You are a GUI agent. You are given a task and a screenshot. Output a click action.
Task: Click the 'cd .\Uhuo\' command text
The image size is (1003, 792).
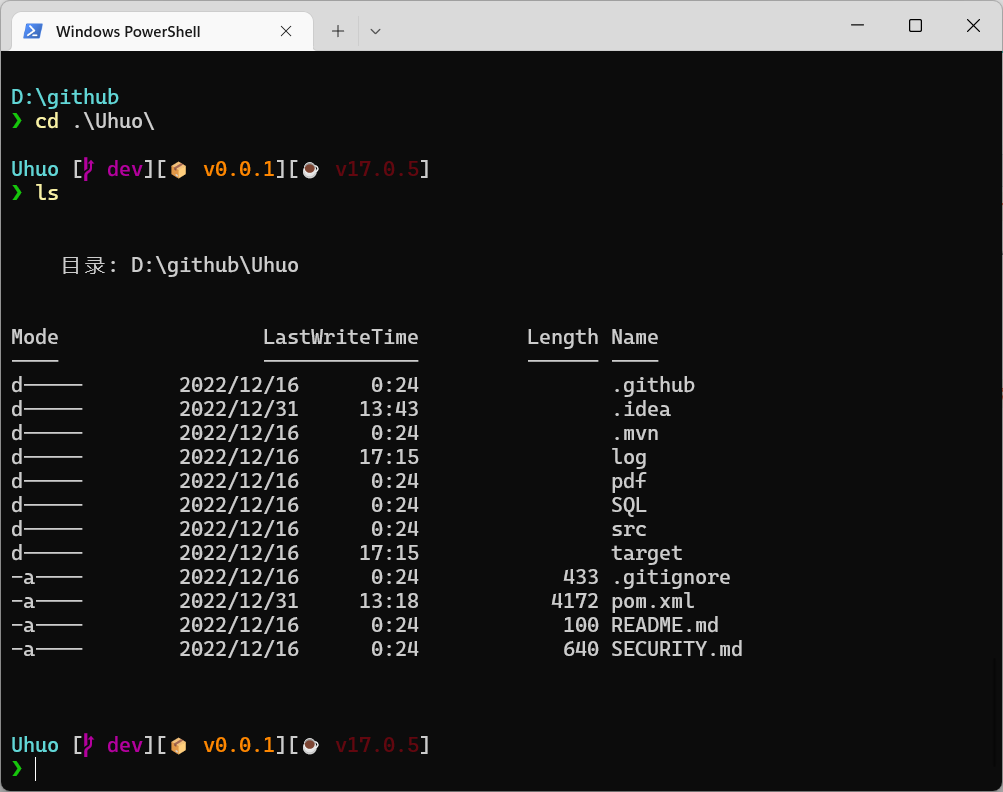pos(95,121)
